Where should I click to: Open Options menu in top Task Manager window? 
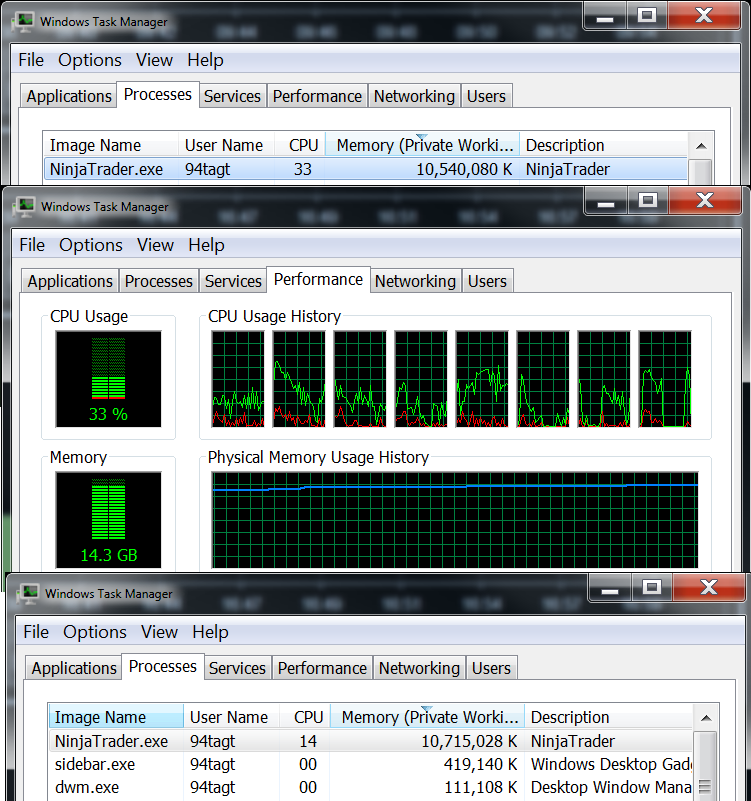[90, 60]
